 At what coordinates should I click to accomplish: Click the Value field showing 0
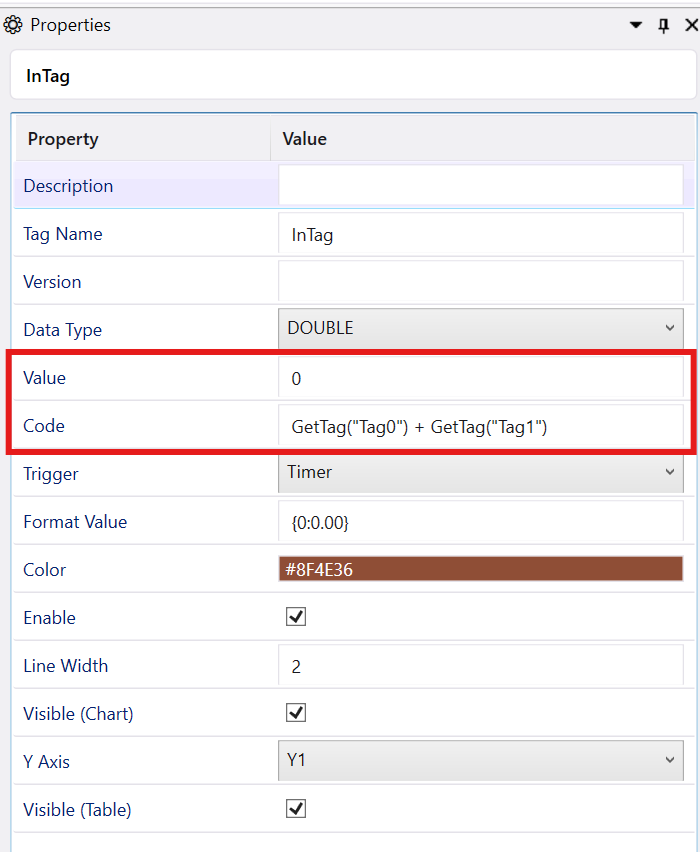click(480, 378)
